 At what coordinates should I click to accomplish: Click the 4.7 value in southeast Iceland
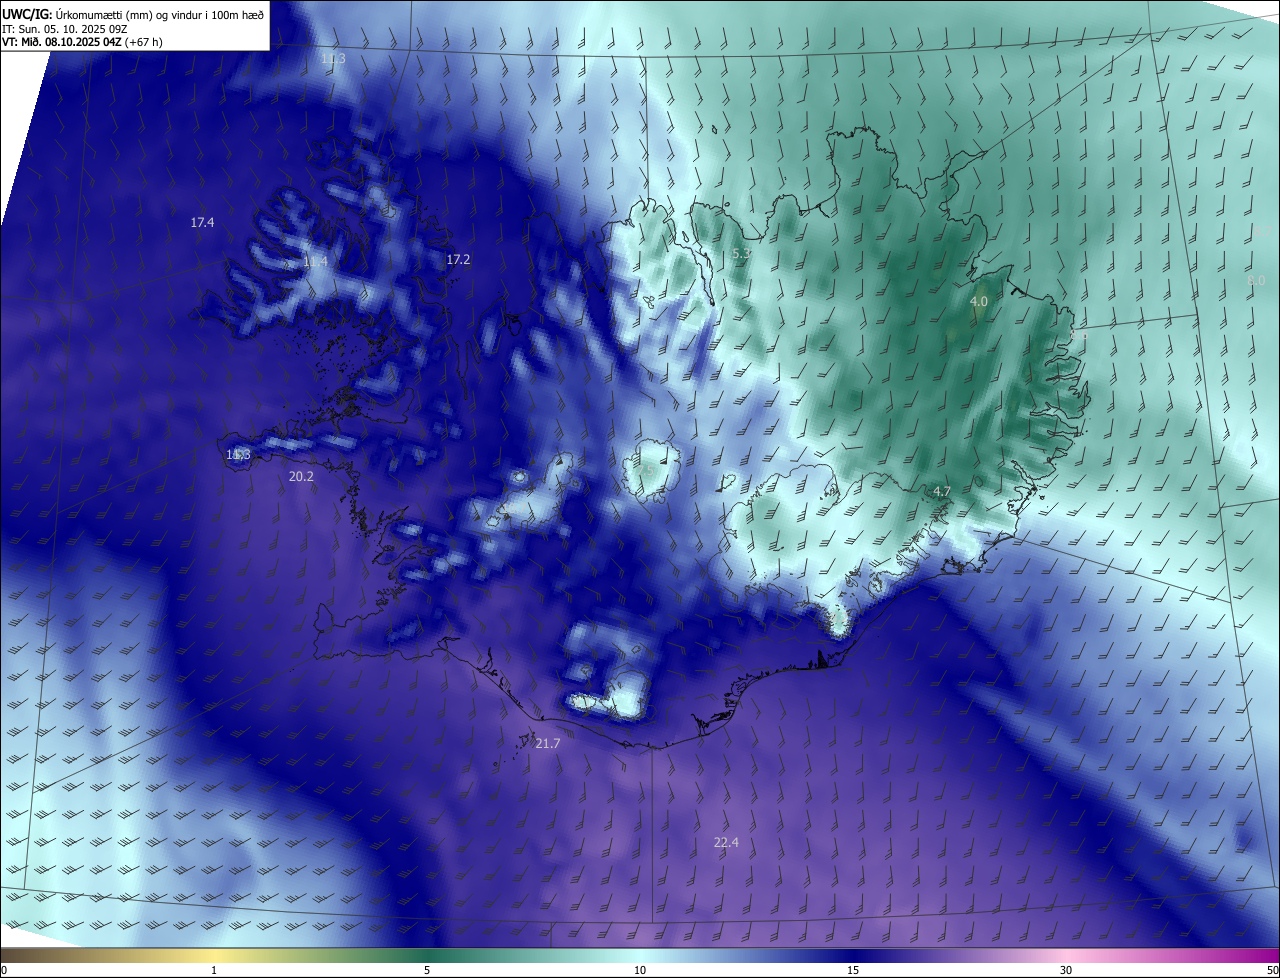click(x=941, y=491)
